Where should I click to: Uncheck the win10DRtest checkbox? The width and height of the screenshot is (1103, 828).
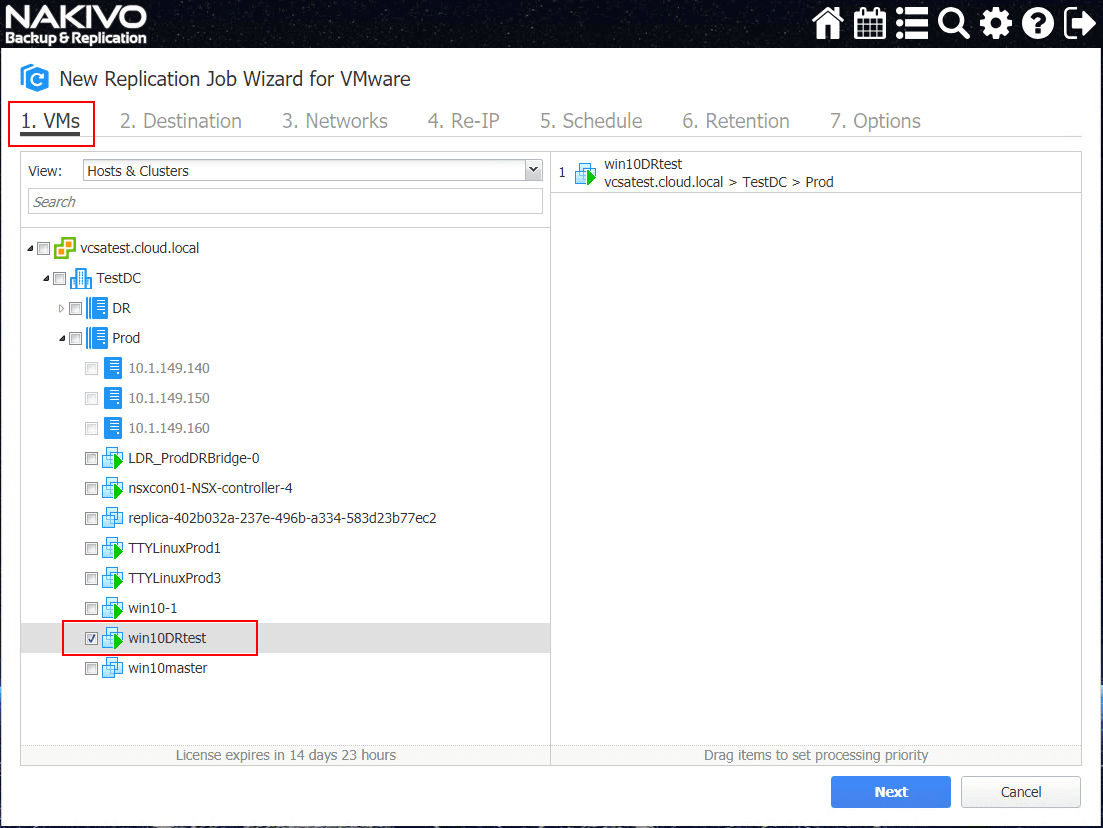pos(91,638)
